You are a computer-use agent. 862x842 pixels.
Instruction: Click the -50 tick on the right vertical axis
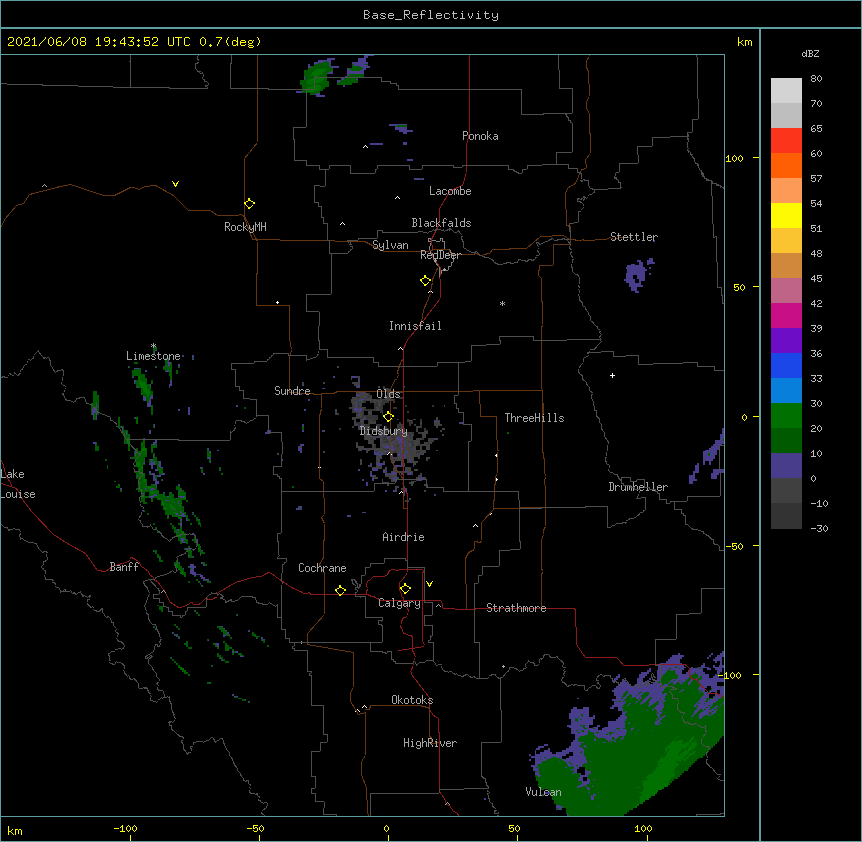pos(734,546)
